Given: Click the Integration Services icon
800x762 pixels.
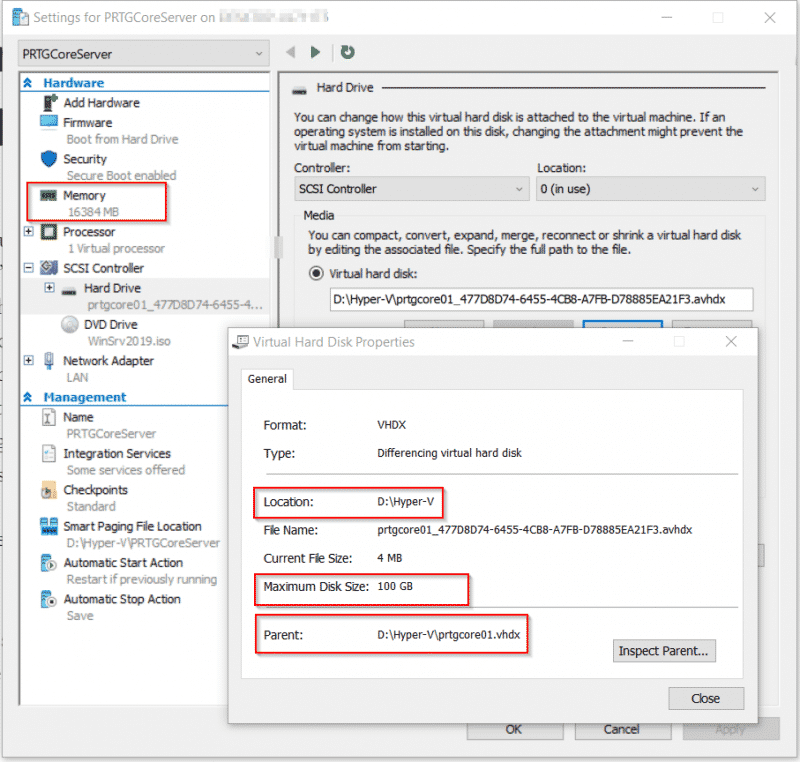Looking at the screenshot, I should pyautogui.click(x=48, y=453).
